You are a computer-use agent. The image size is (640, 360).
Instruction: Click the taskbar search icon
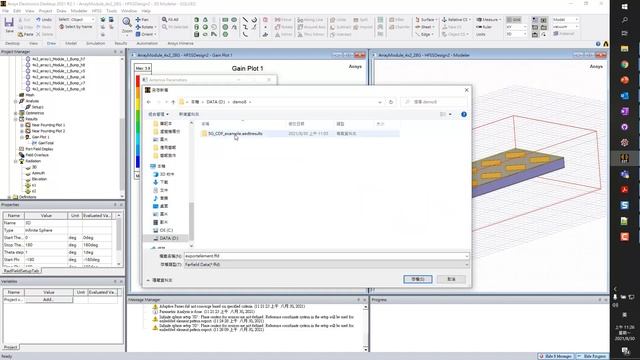pyautogui.click(x=624, y=20)
